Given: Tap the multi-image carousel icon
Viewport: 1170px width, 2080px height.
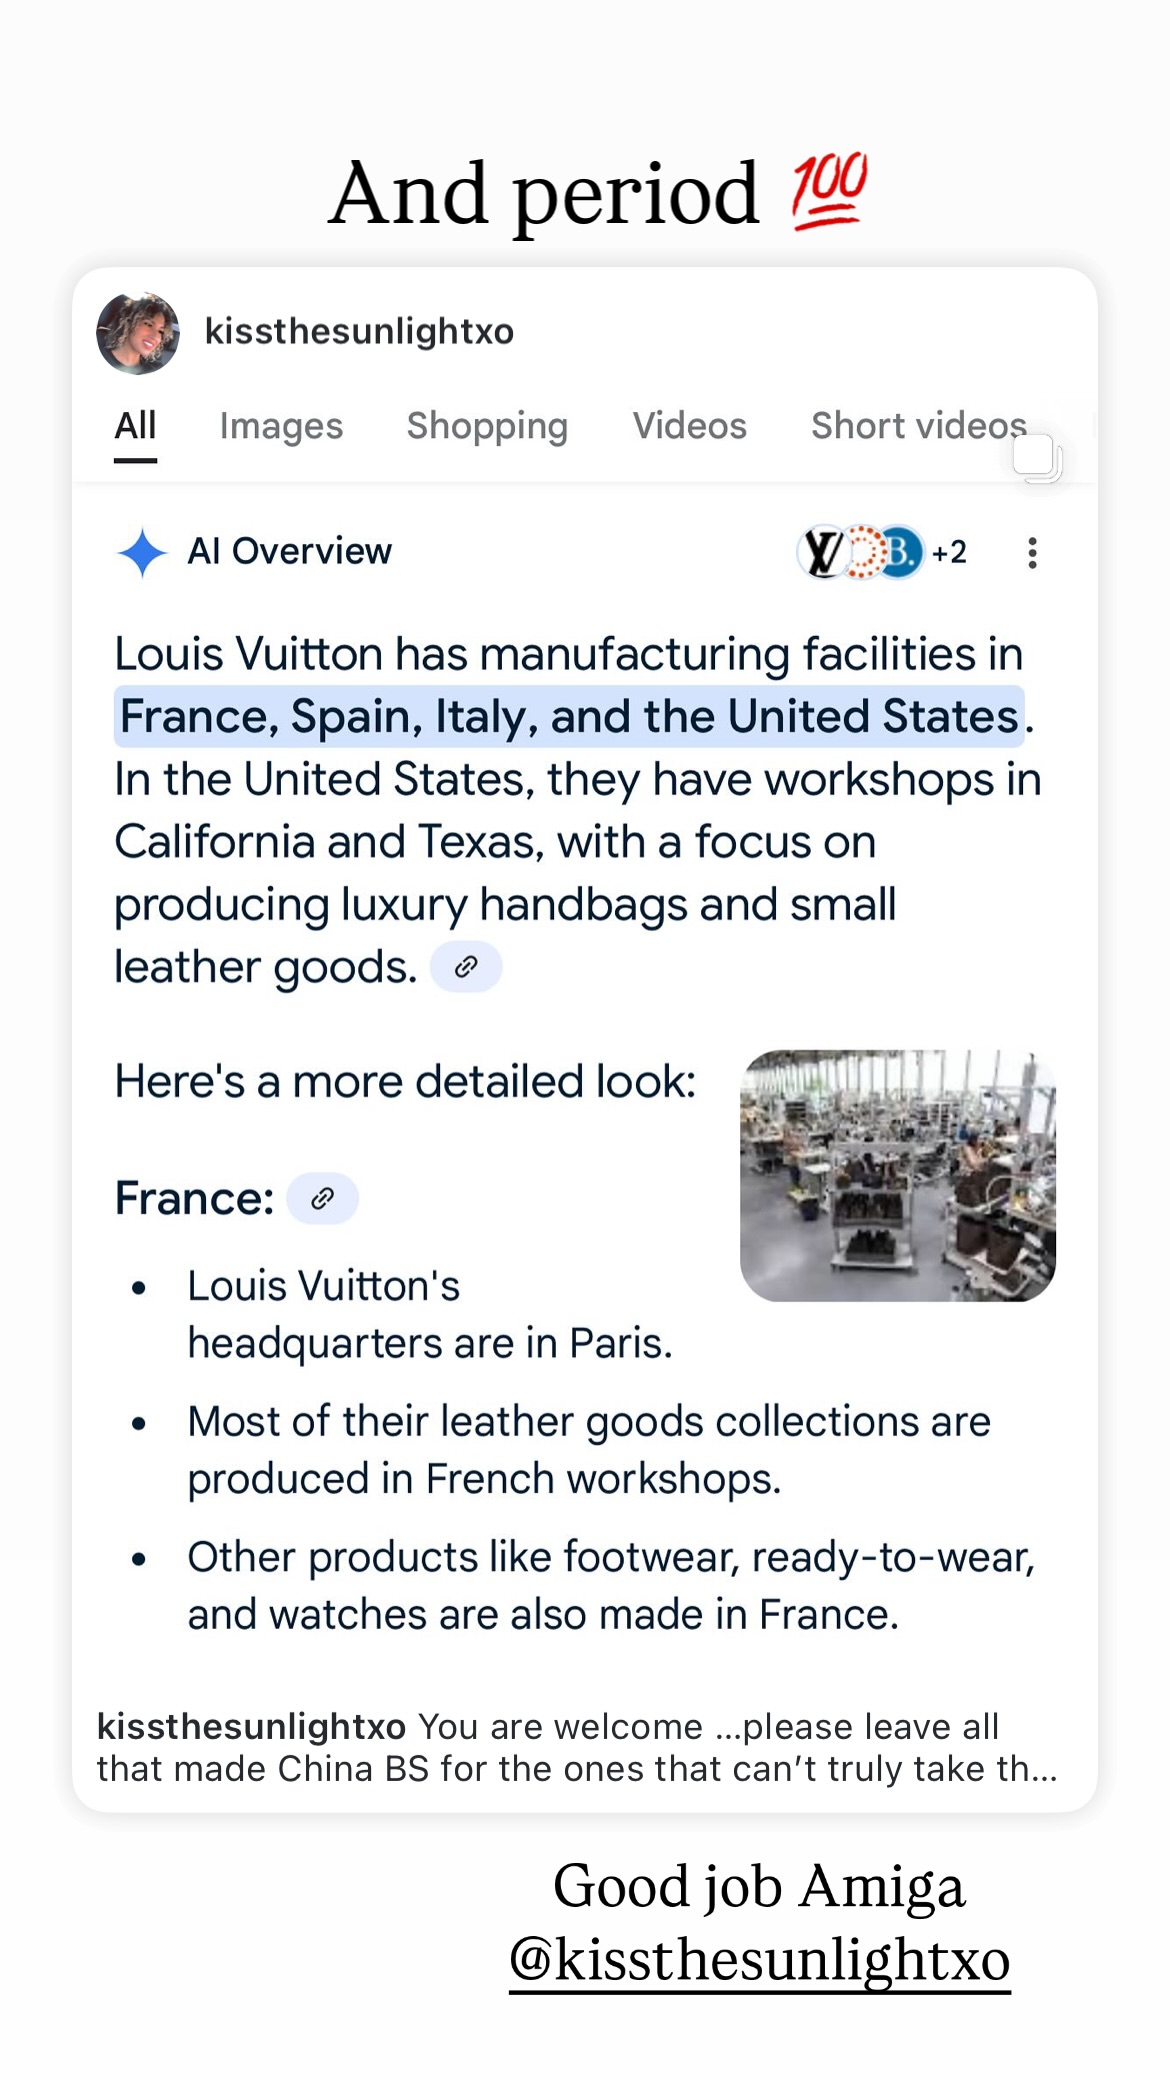Looking at the screenshot, I should pyautogui.click(x=1037, y=459).
